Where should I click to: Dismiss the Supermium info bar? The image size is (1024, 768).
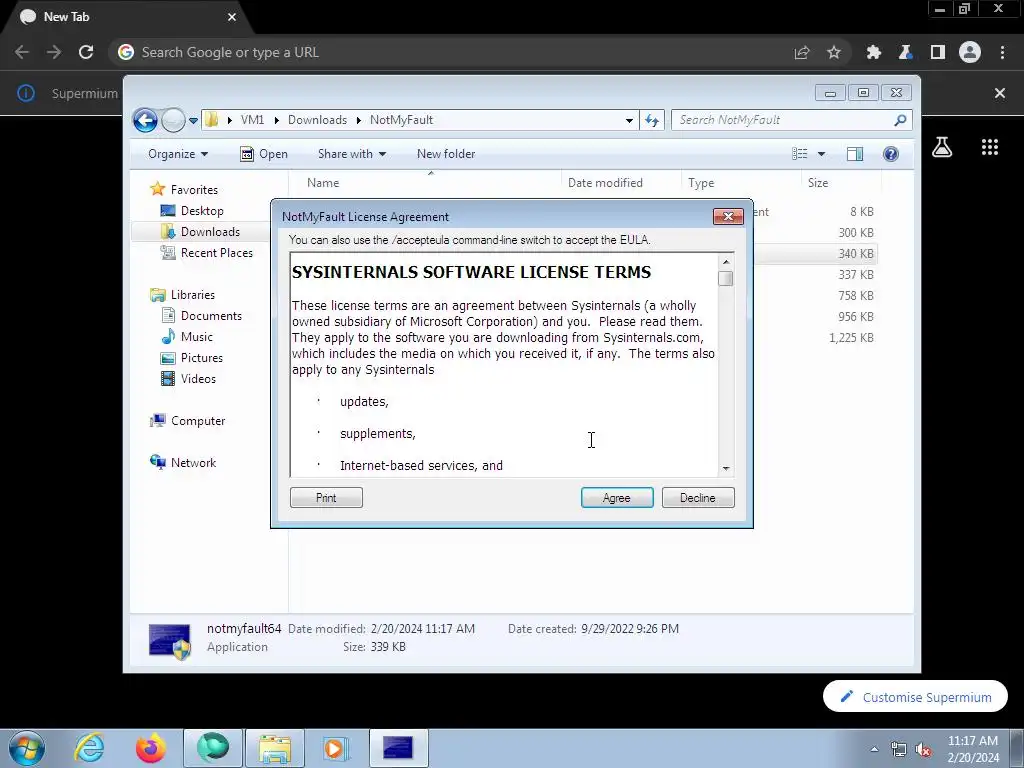click(1000, 93)
